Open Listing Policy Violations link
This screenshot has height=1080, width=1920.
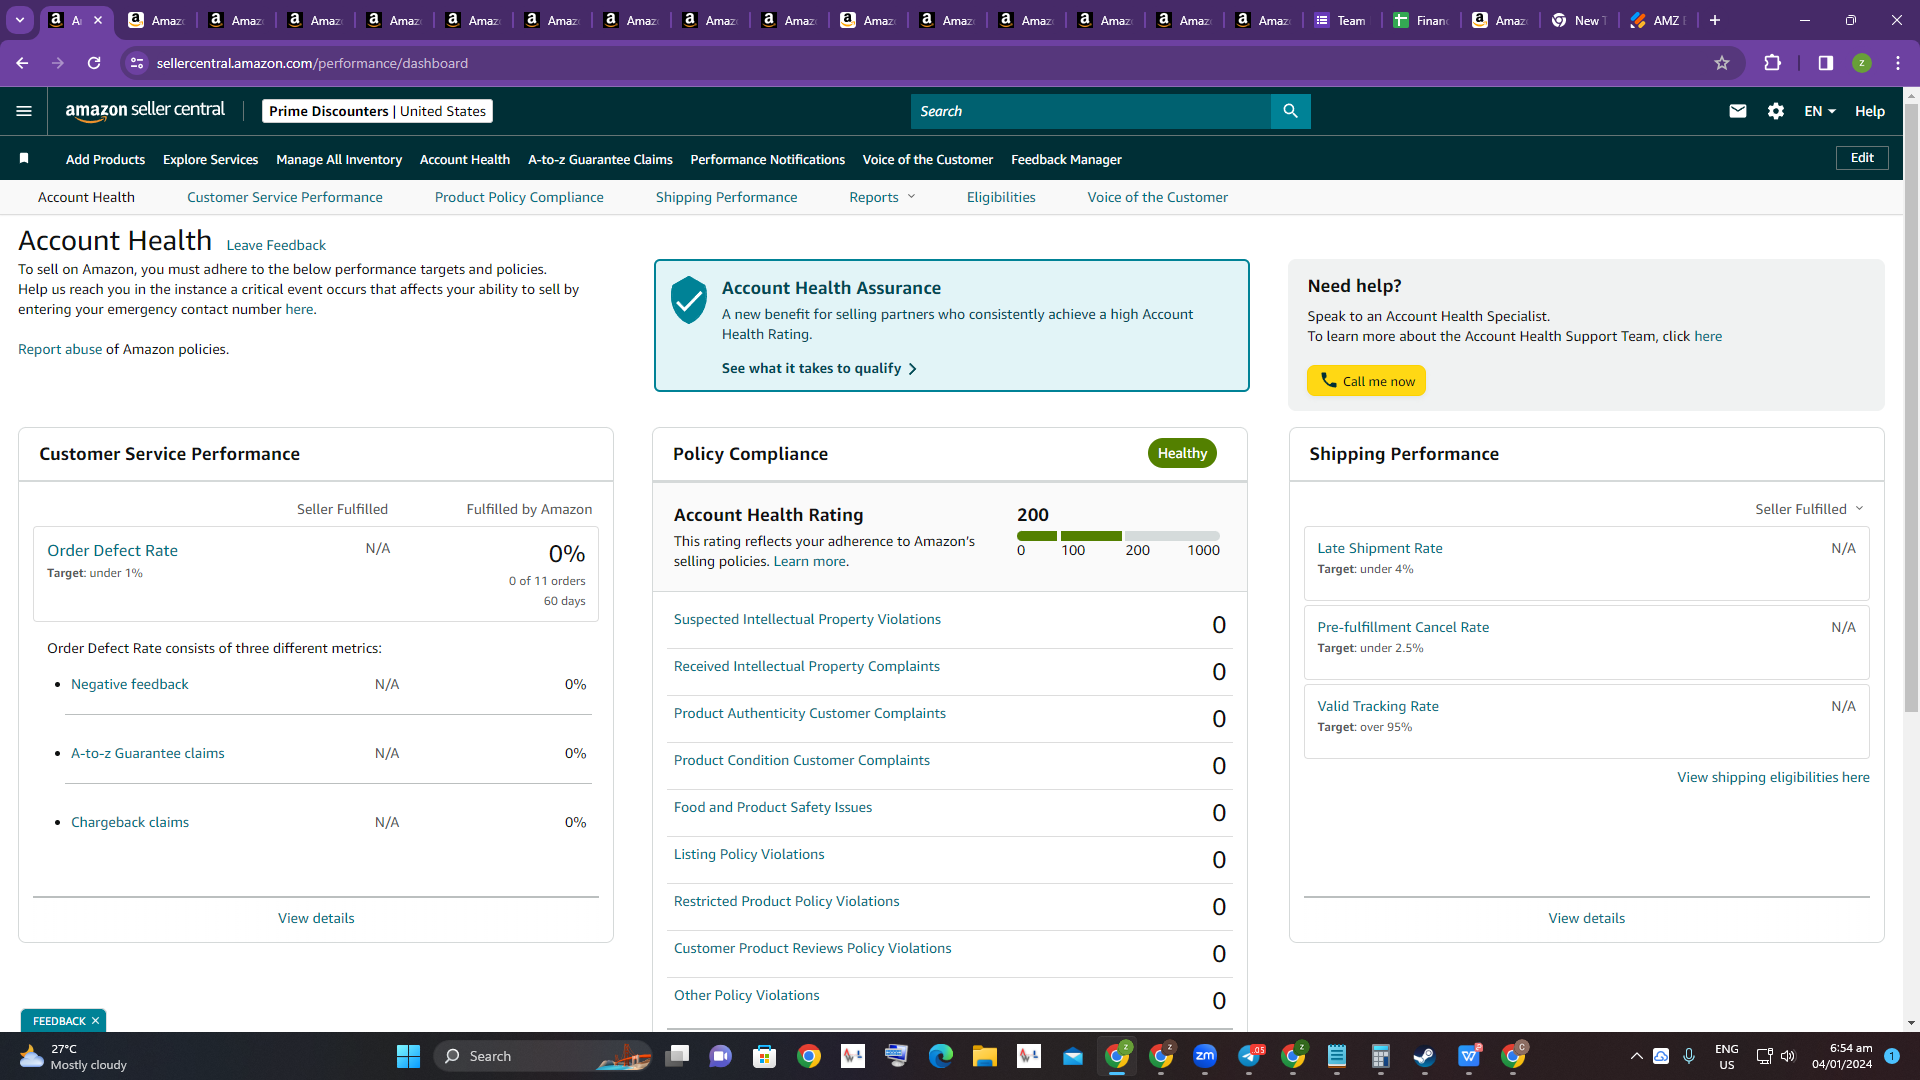(x=748, y=854)
